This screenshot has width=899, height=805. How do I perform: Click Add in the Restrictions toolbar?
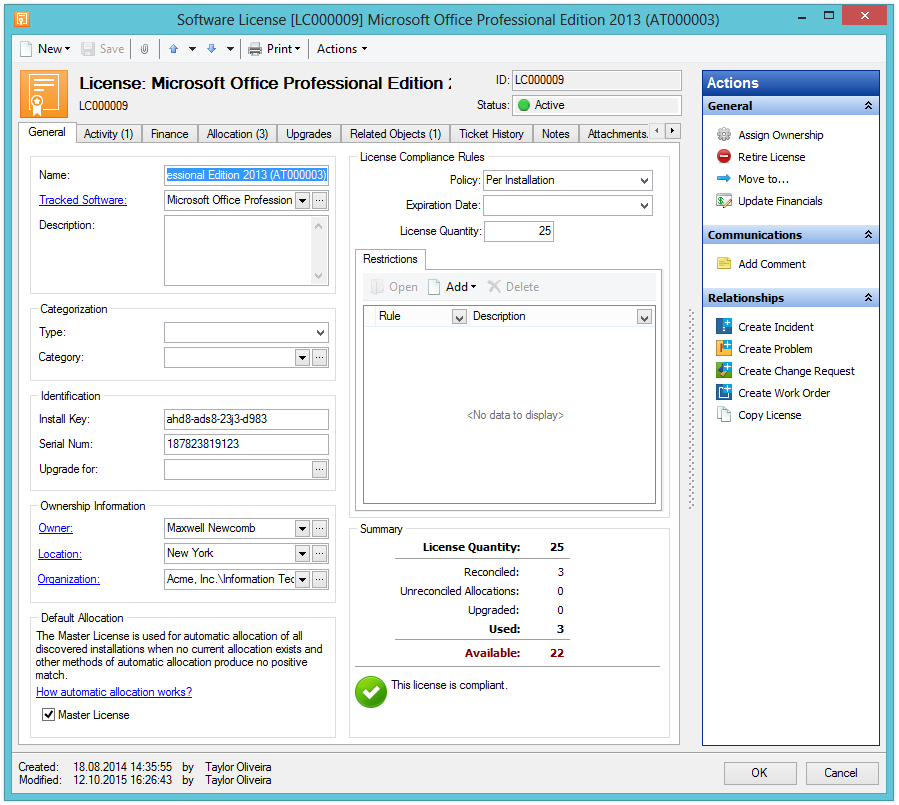click(x=452, y=287)
